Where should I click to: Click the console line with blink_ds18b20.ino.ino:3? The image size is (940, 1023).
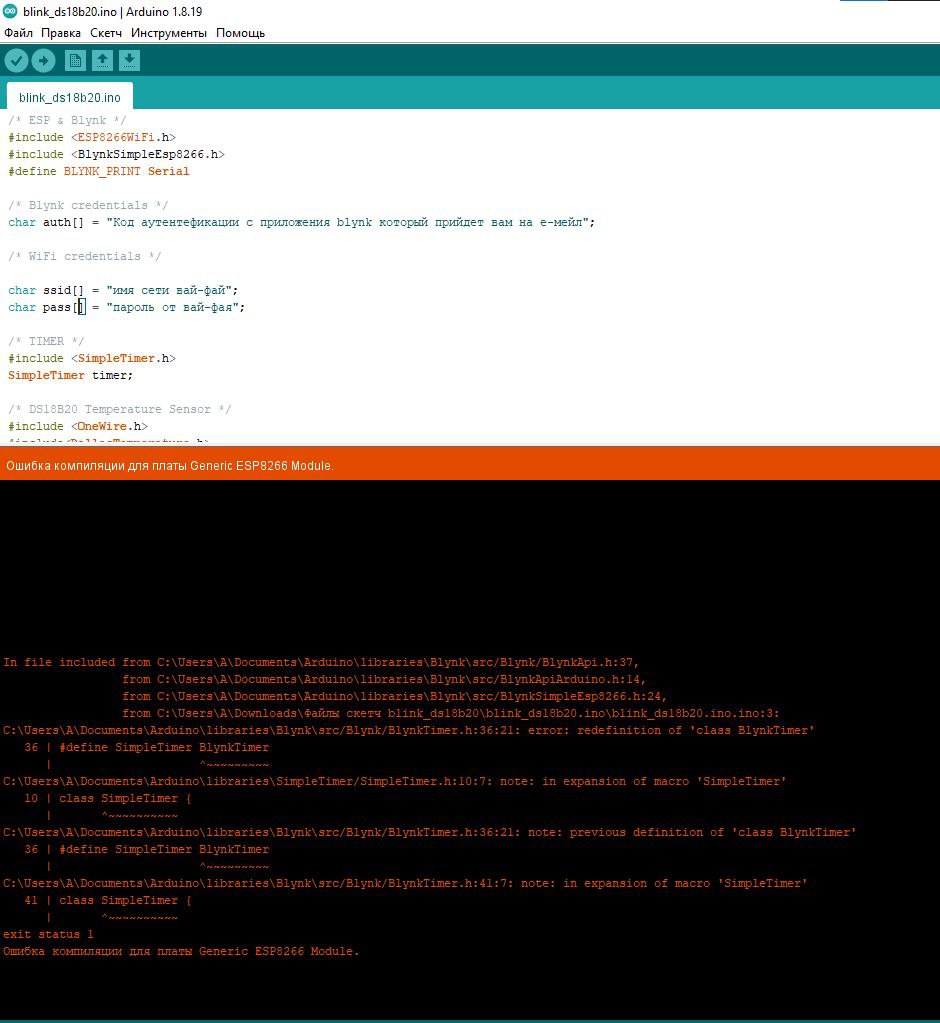click(x=451, y=713)
